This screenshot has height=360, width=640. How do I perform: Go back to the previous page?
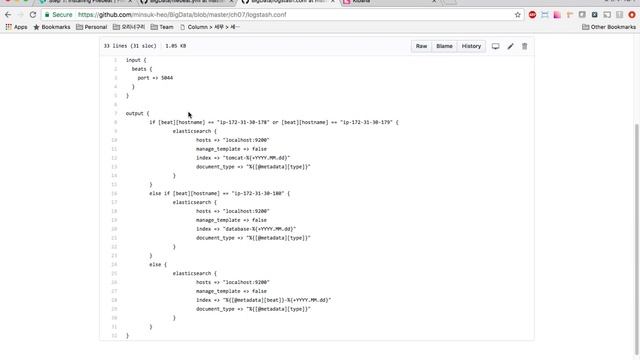[x=8, y=15]
